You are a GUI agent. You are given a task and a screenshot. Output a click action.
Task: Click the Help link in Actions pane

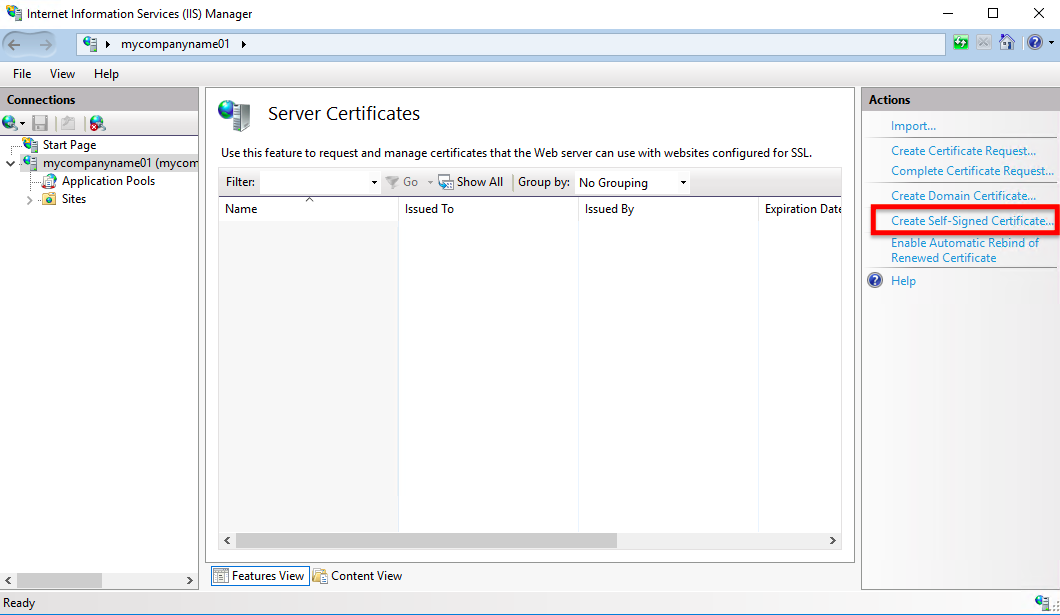tap(903, 281)
